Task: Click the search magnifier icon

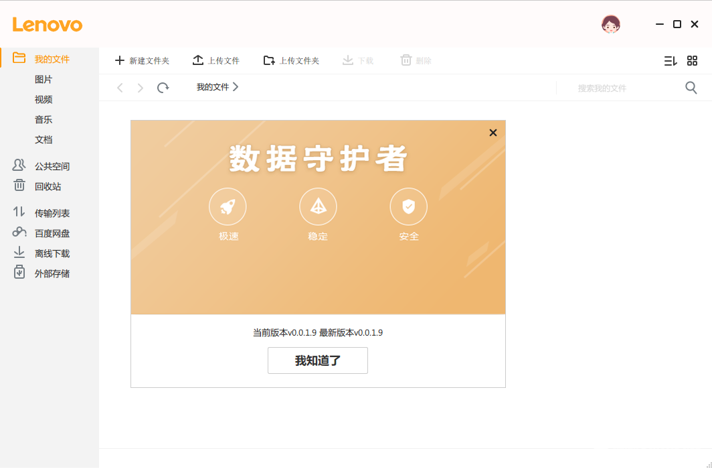Action: (691, 88)
